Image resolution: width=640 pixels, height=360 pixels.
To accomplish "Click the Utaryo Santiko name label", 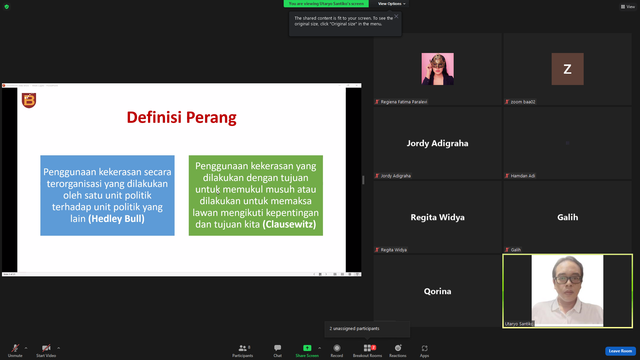I will 519,324.
